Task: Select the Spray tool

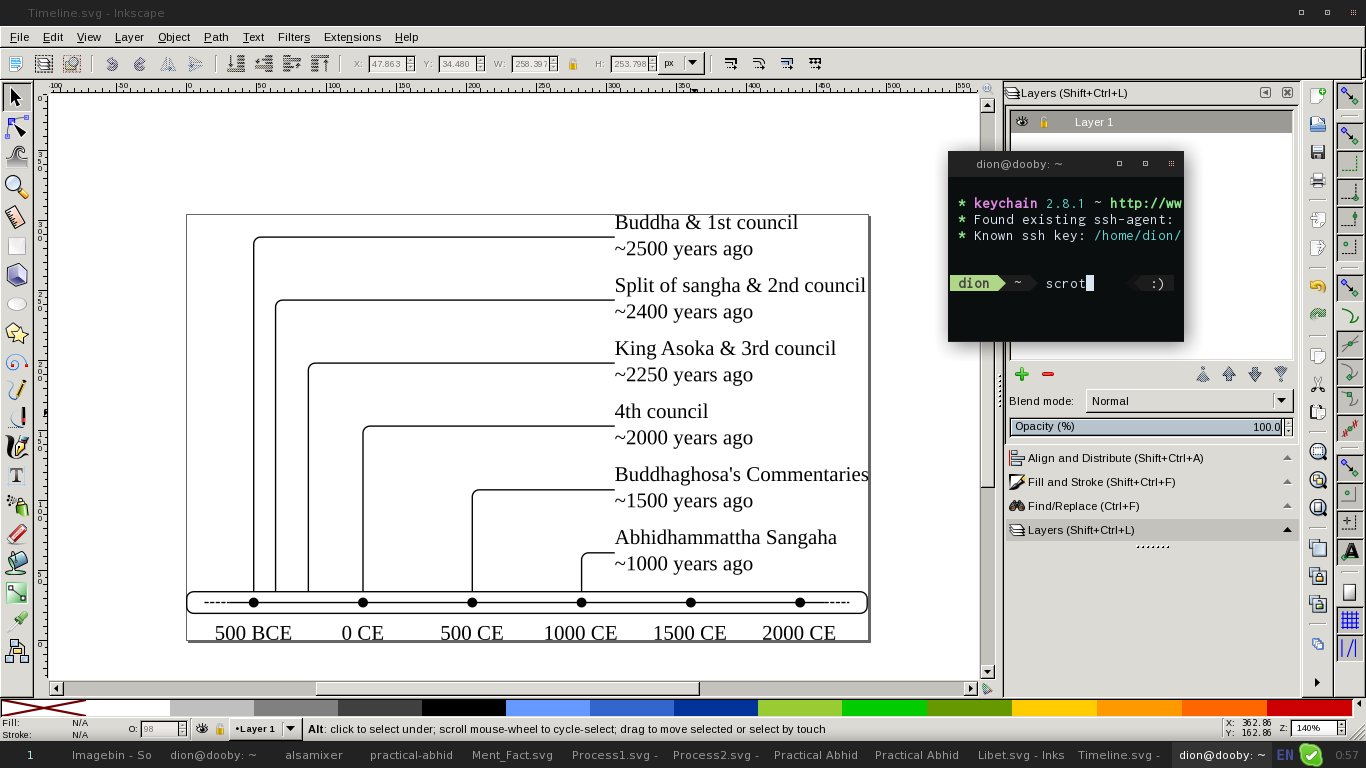Action: (x=16, y=505)
